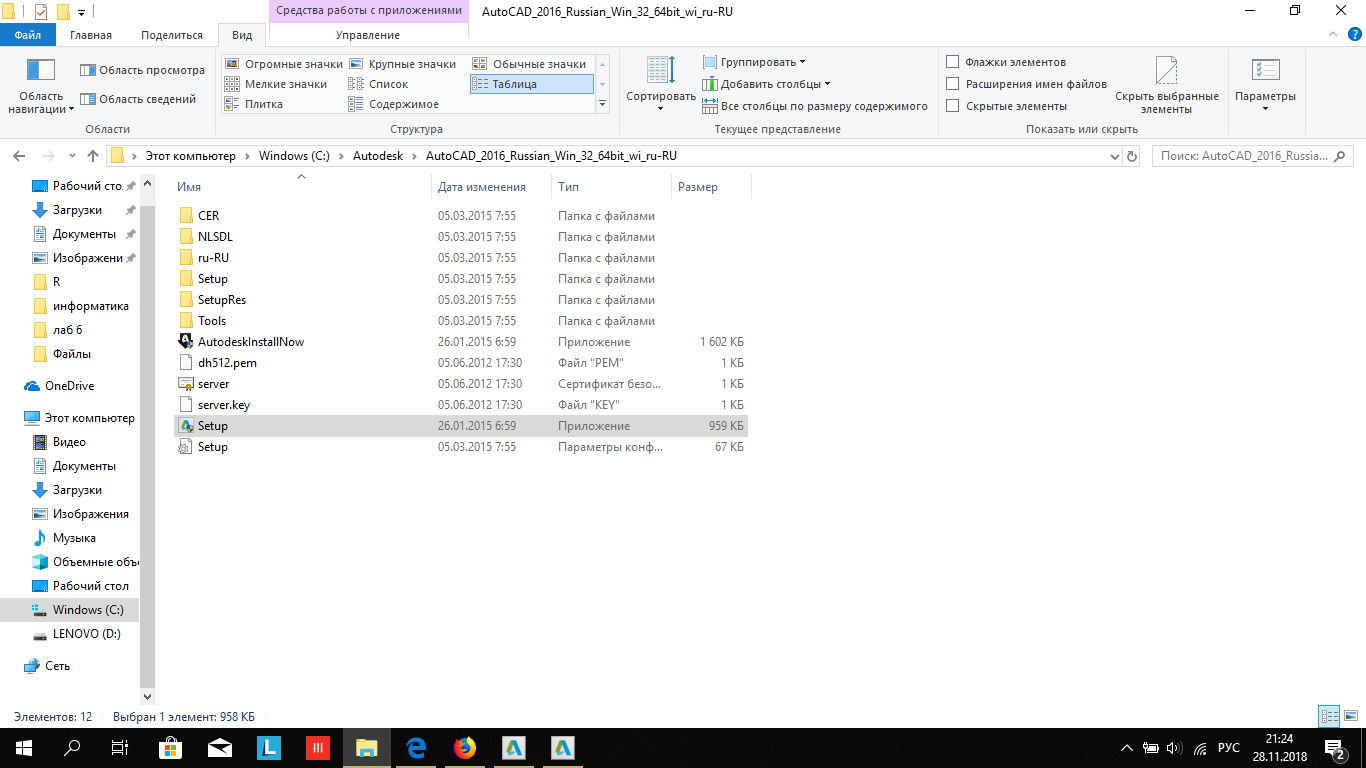Select Details (Таблица) layout
Screen dimensions: 1366x768
[530, 84]
